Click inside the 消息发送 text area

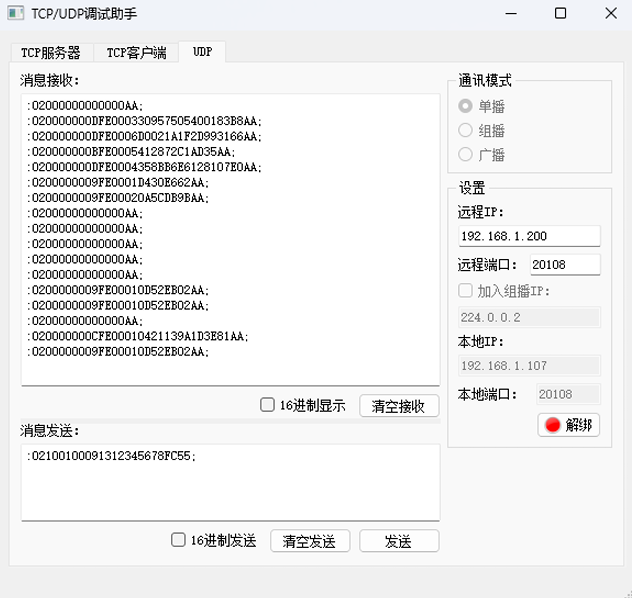230,481
